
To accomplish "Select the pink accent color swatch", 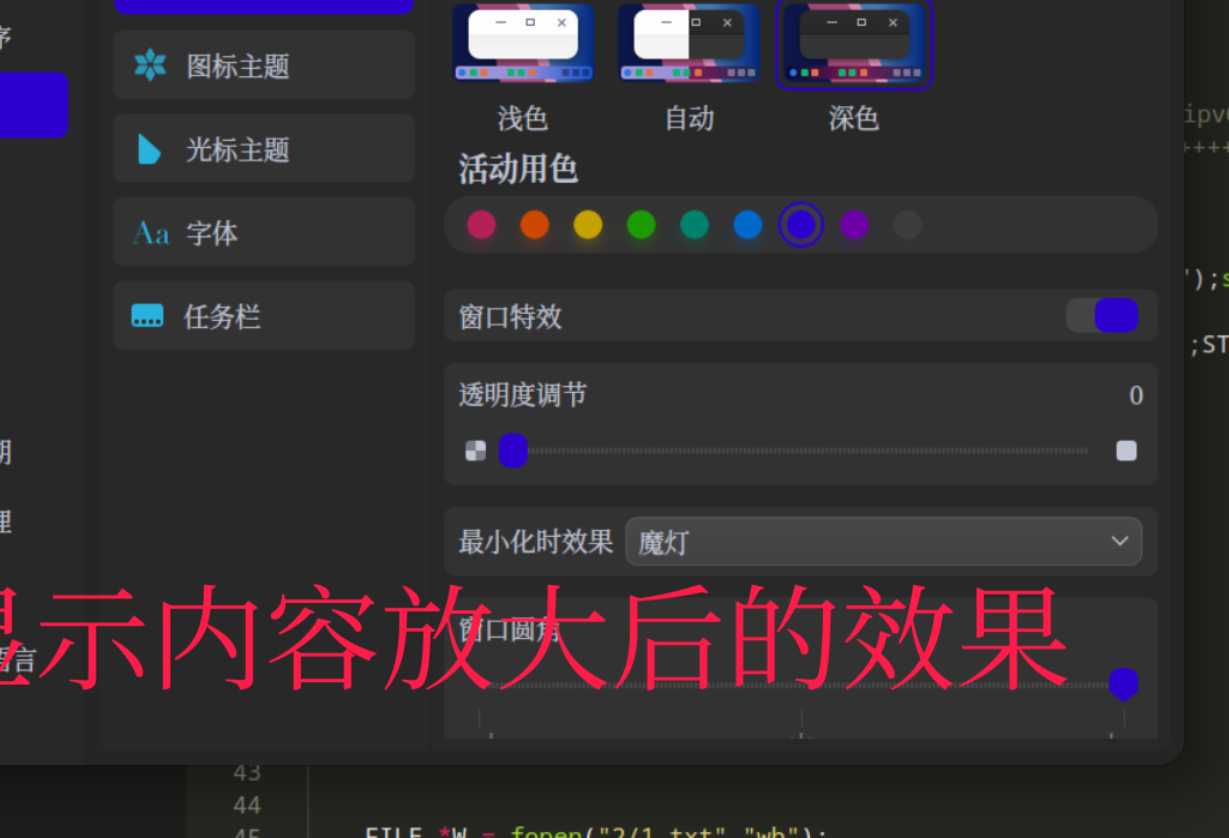I will tap(481, 224).
